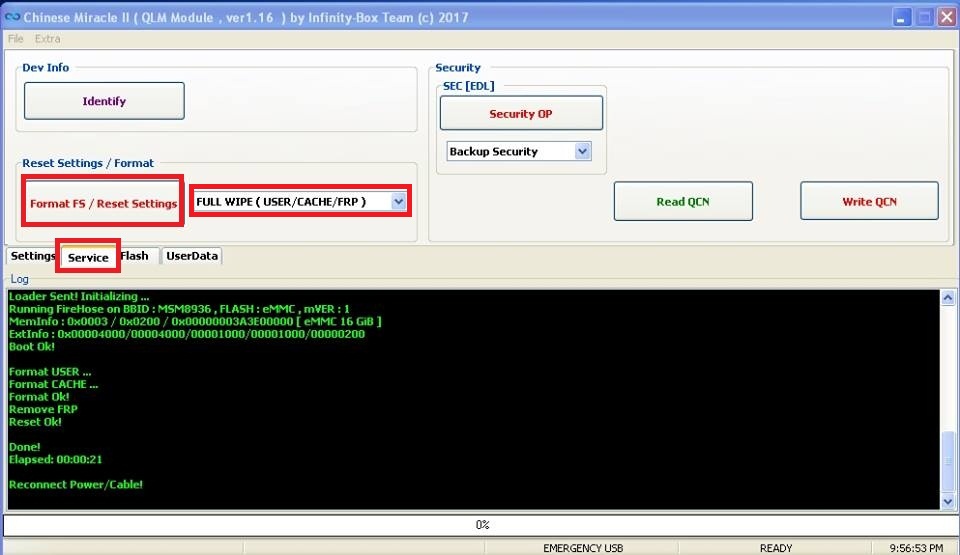
Task: Click the 'Reset Ok!' log line
Action: coord(35,421)
